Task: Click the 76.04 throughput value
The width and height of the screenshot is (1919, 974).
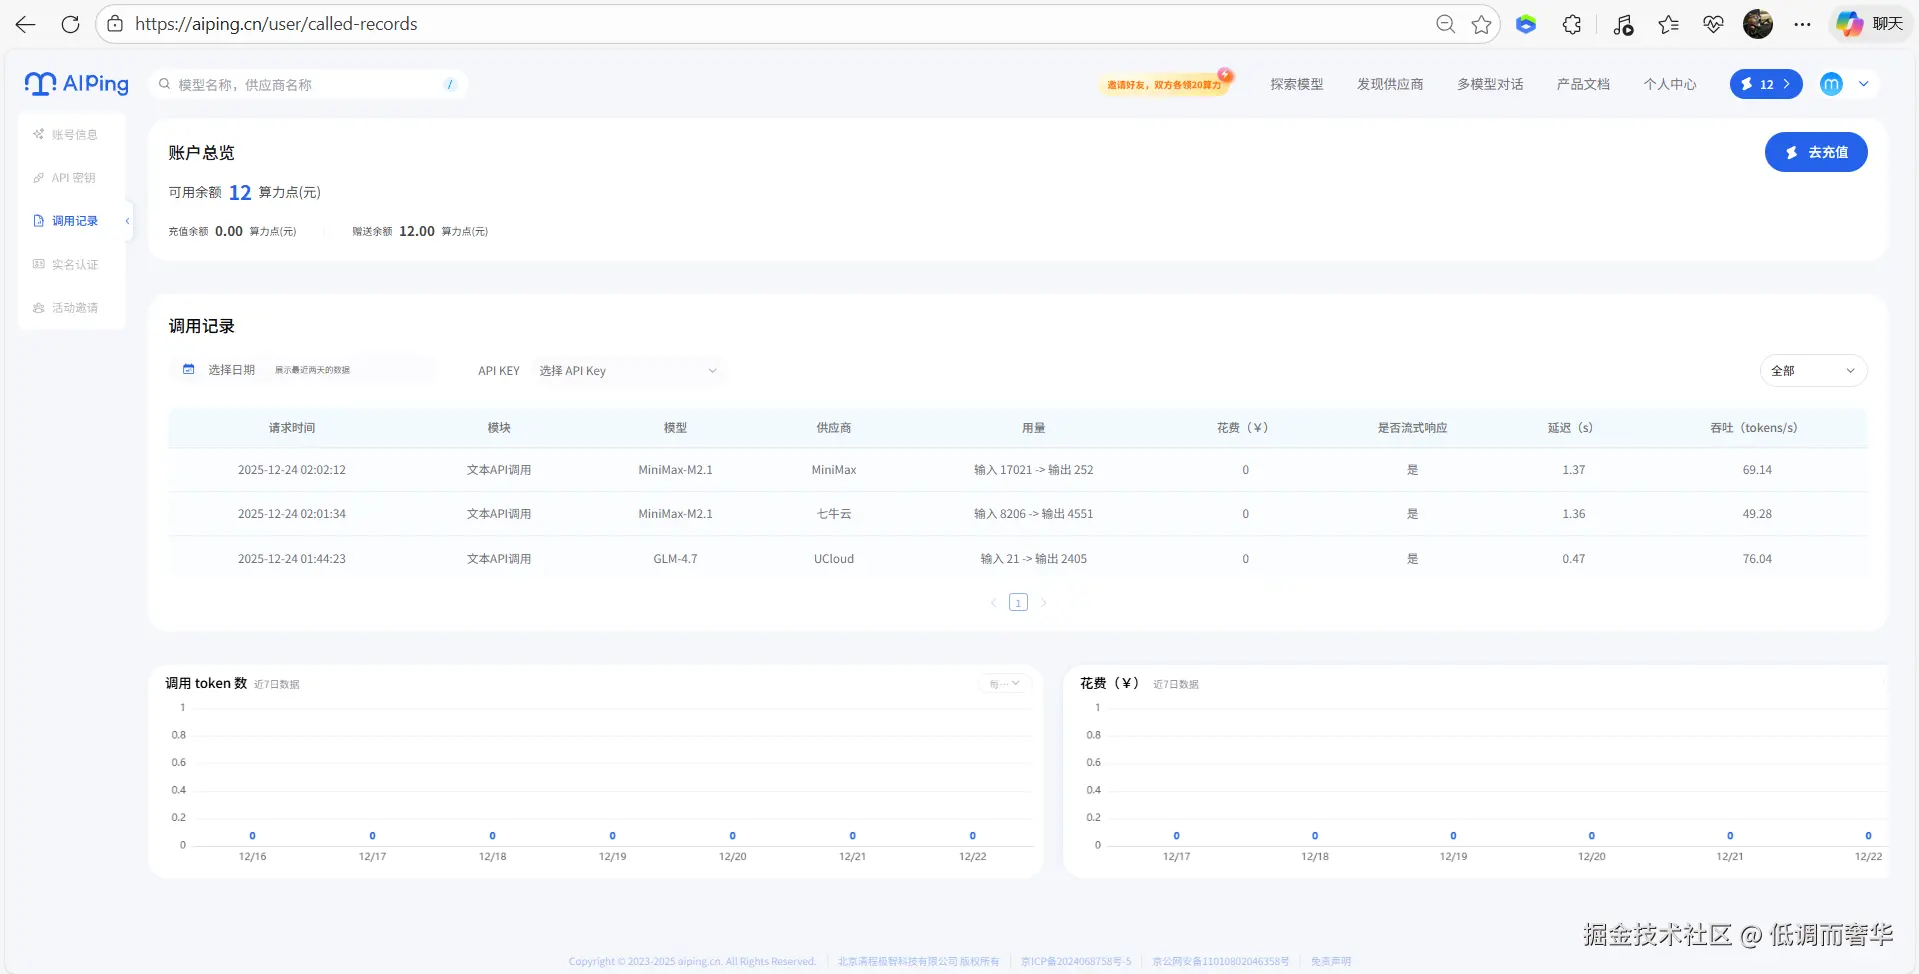Action: point(1757,559)
